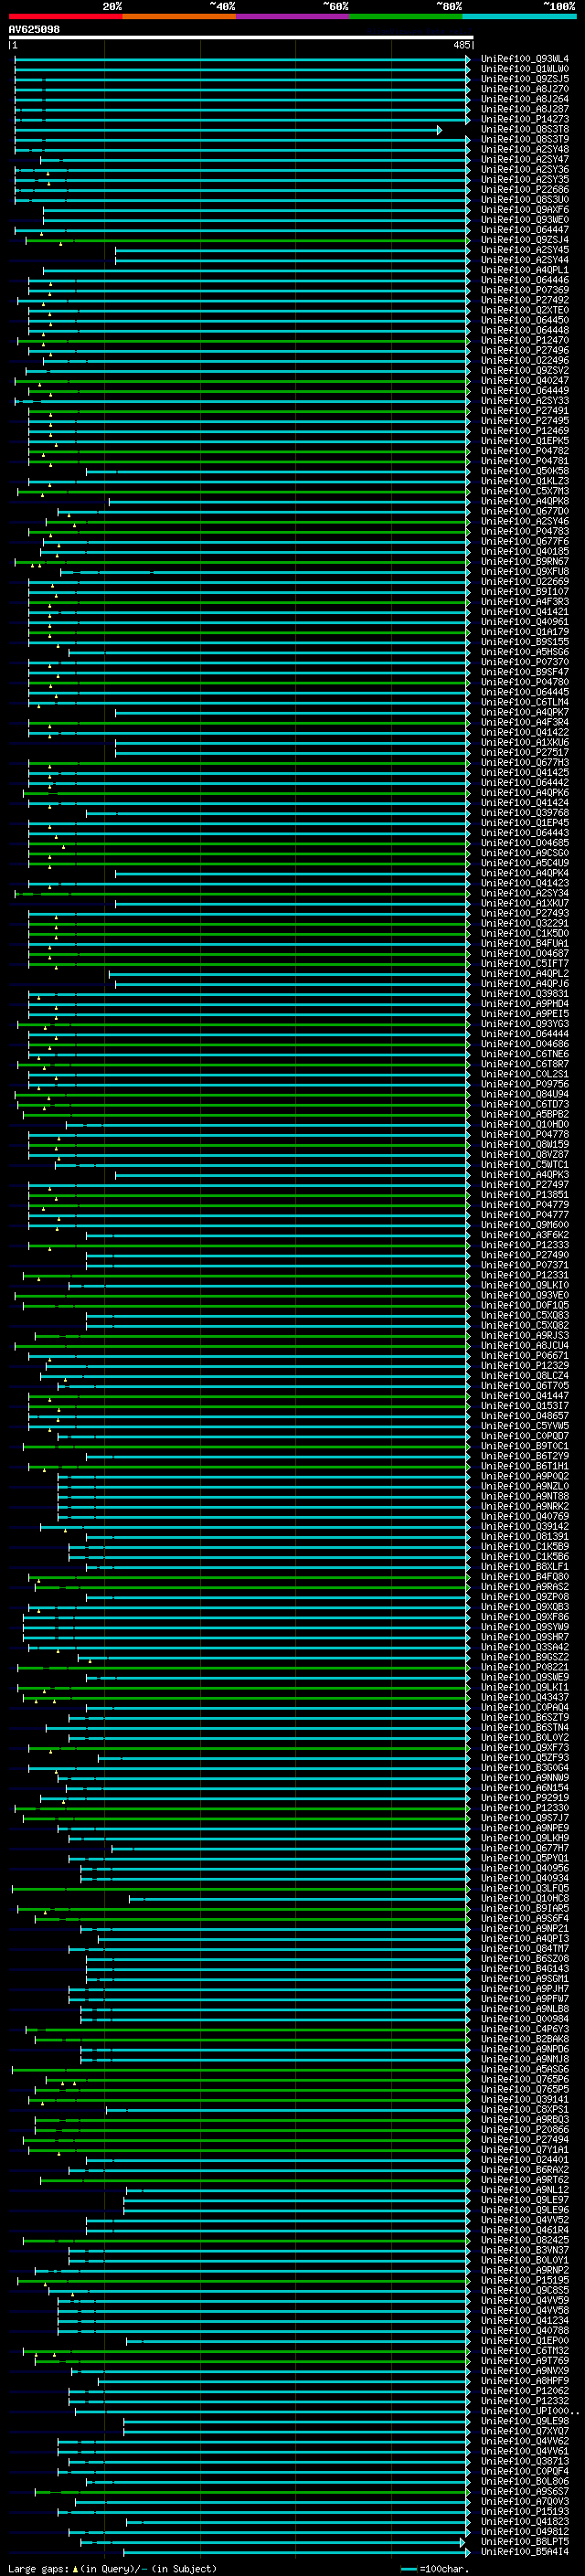Open hit UniRef100_Q1WLW0
Image resolution: width=585 pixels, height=2576 pixels.
(524, 69)
